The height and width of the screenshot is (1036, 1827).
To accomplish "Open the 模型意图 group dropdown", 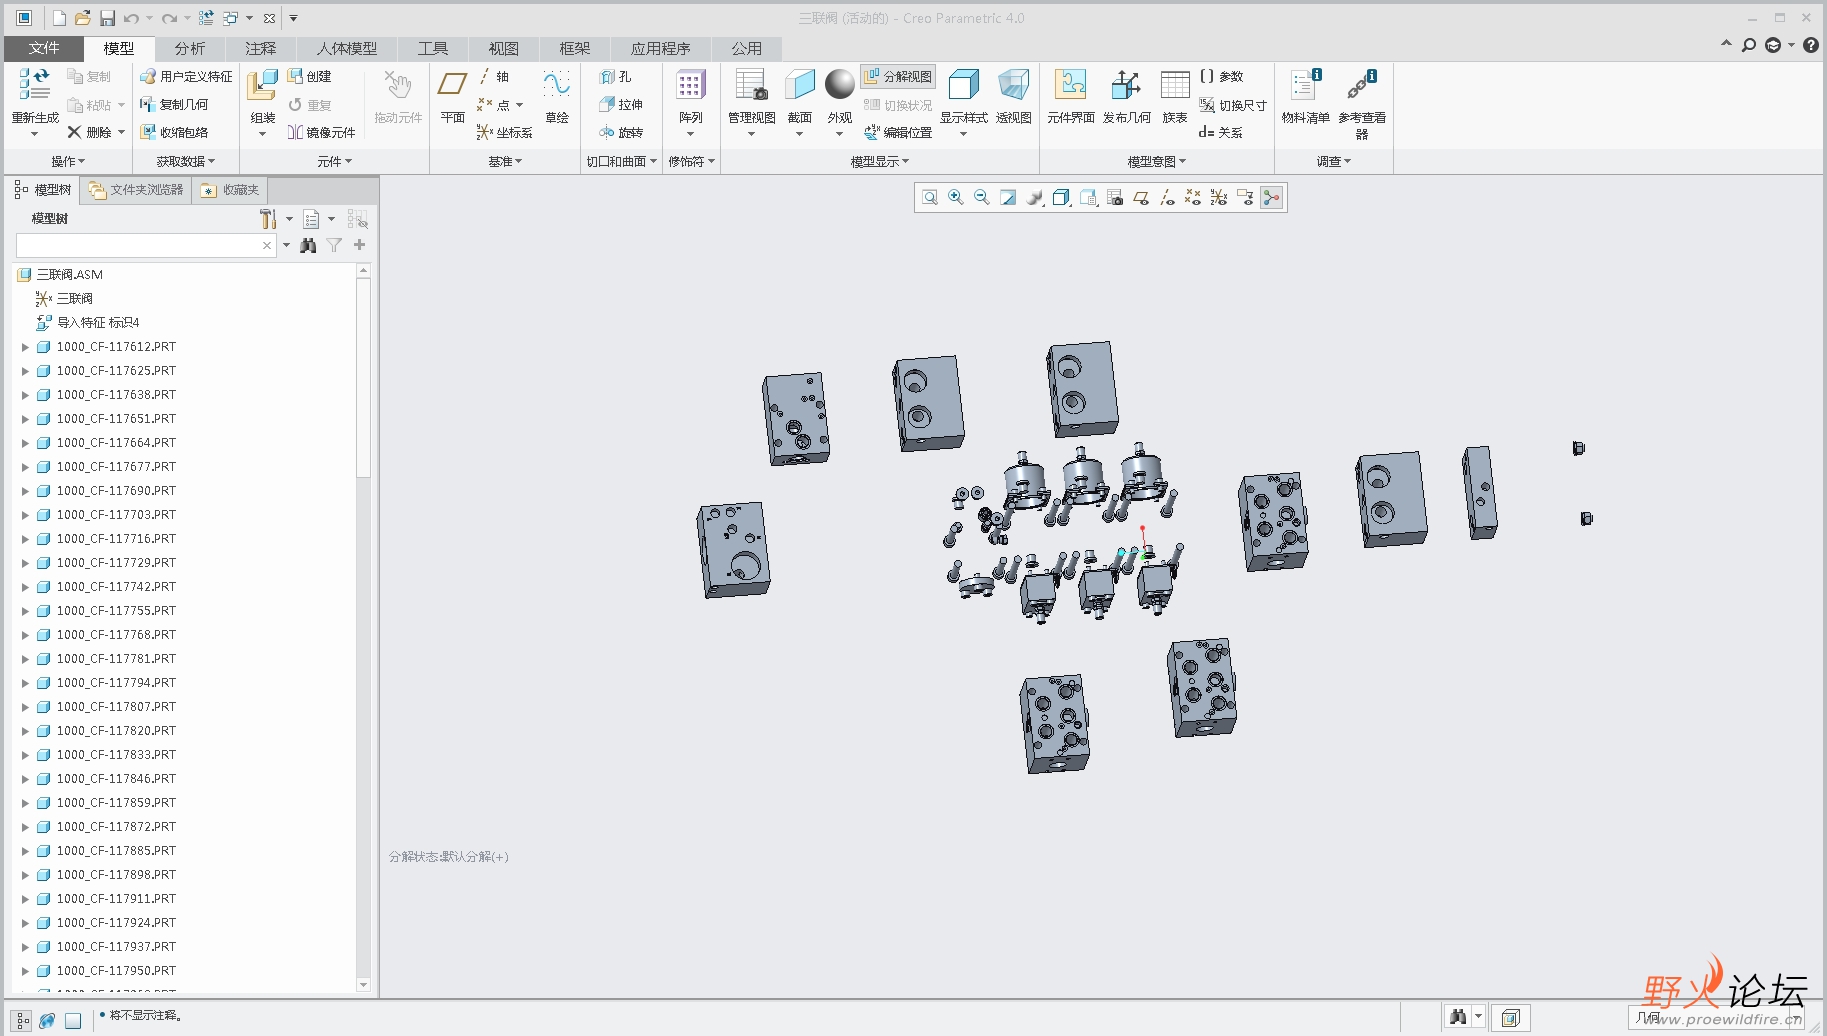I will [1156, 161].
